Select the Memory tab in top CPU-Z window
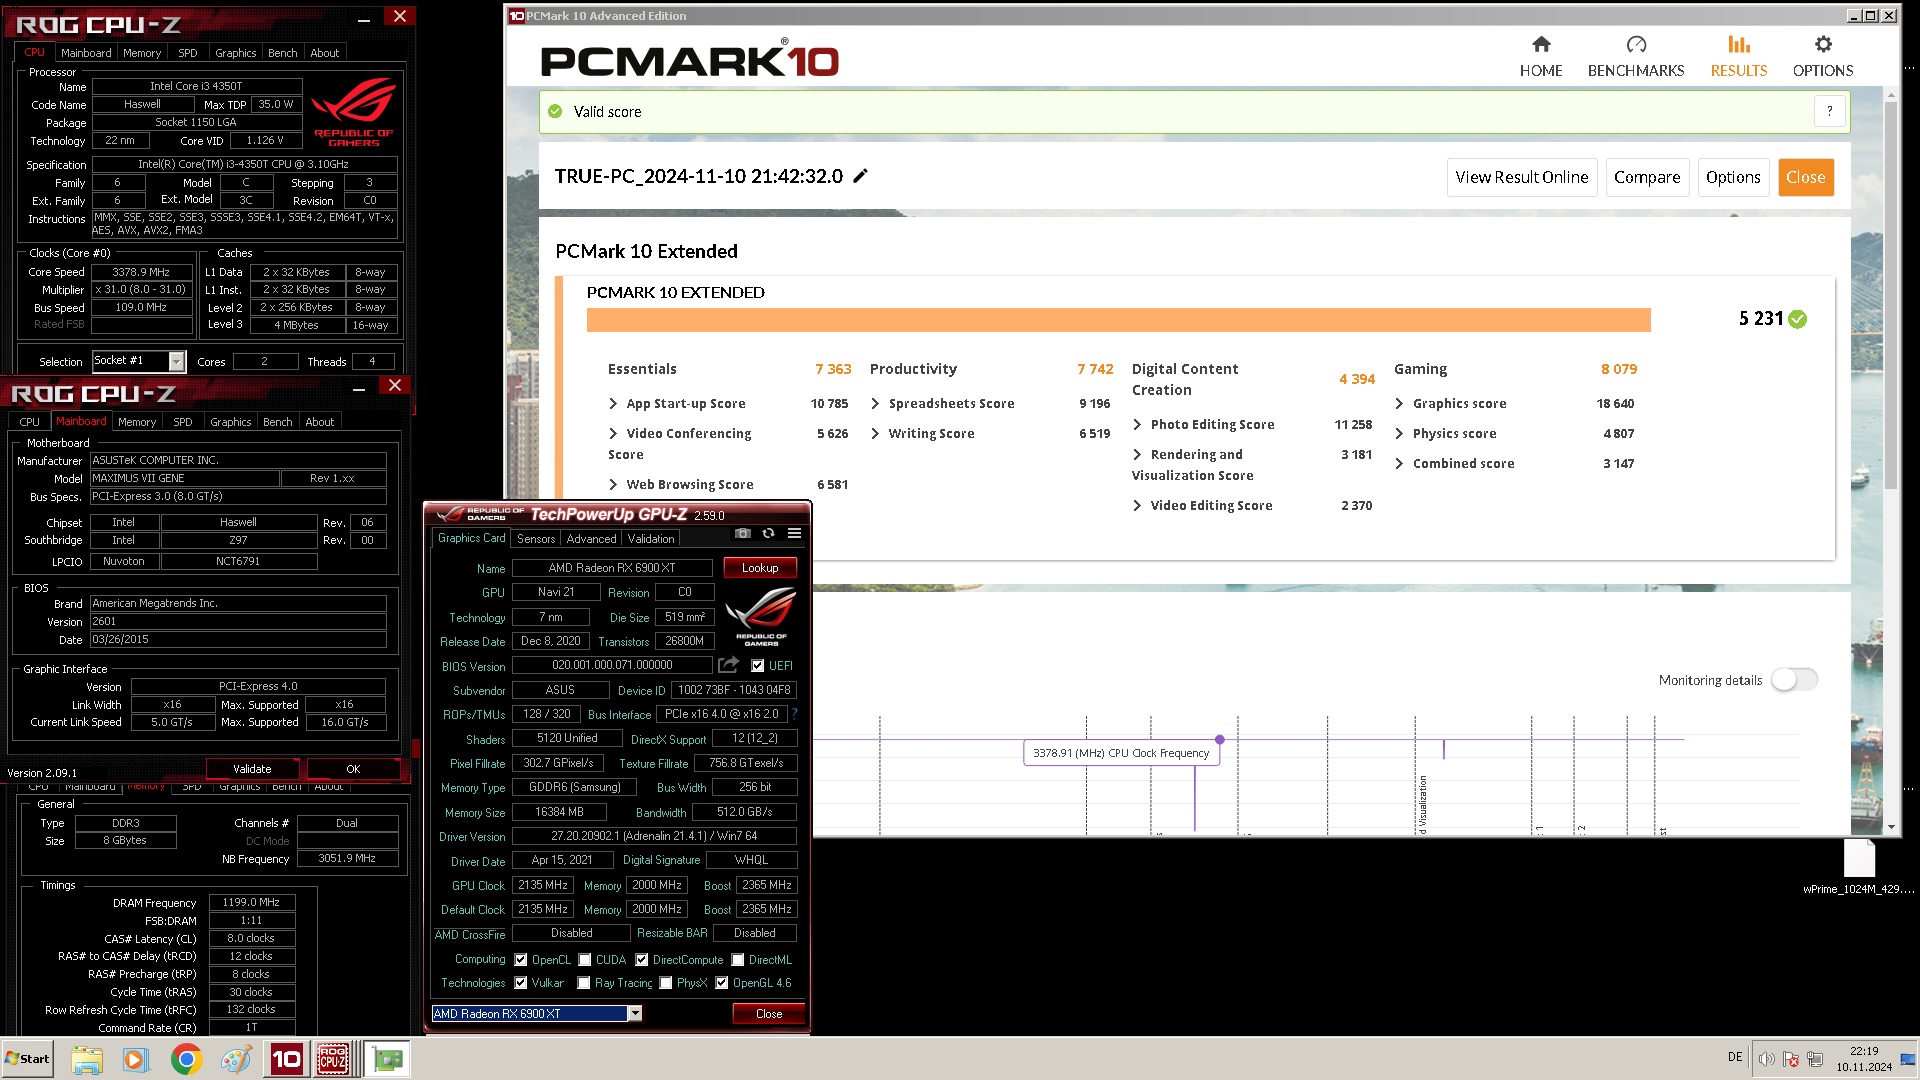 pos(142,53)
